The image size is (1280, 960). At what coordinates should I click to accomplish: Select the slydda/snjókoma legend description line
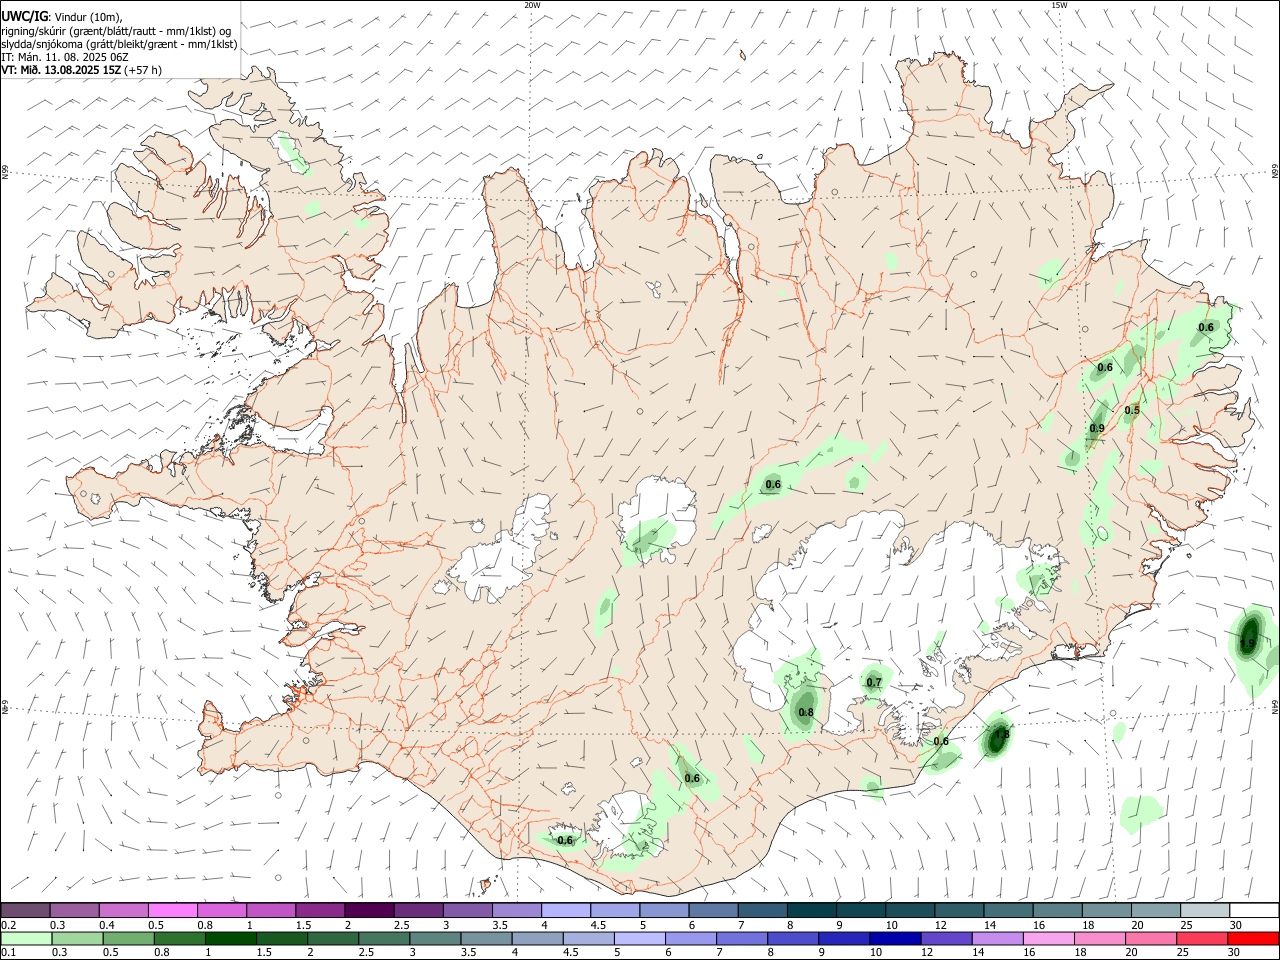[119, 44]
